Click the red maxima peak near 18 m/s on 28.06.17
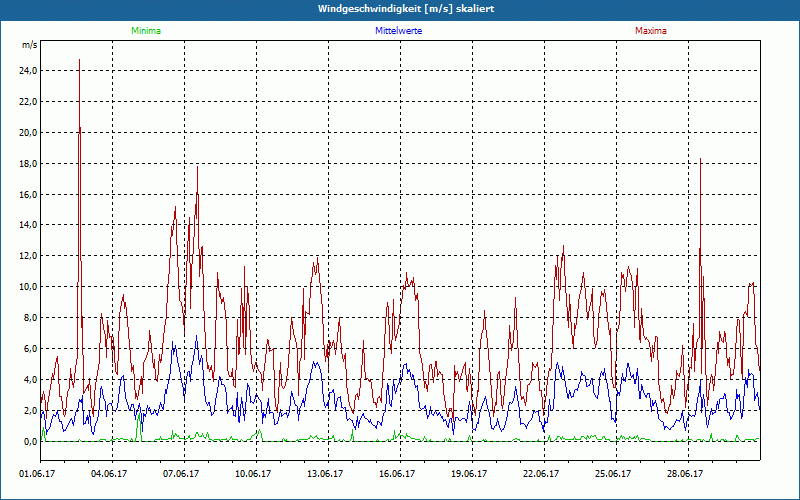Image resolution: width=800 pixels, height=500 pixels. coord(701,159)
